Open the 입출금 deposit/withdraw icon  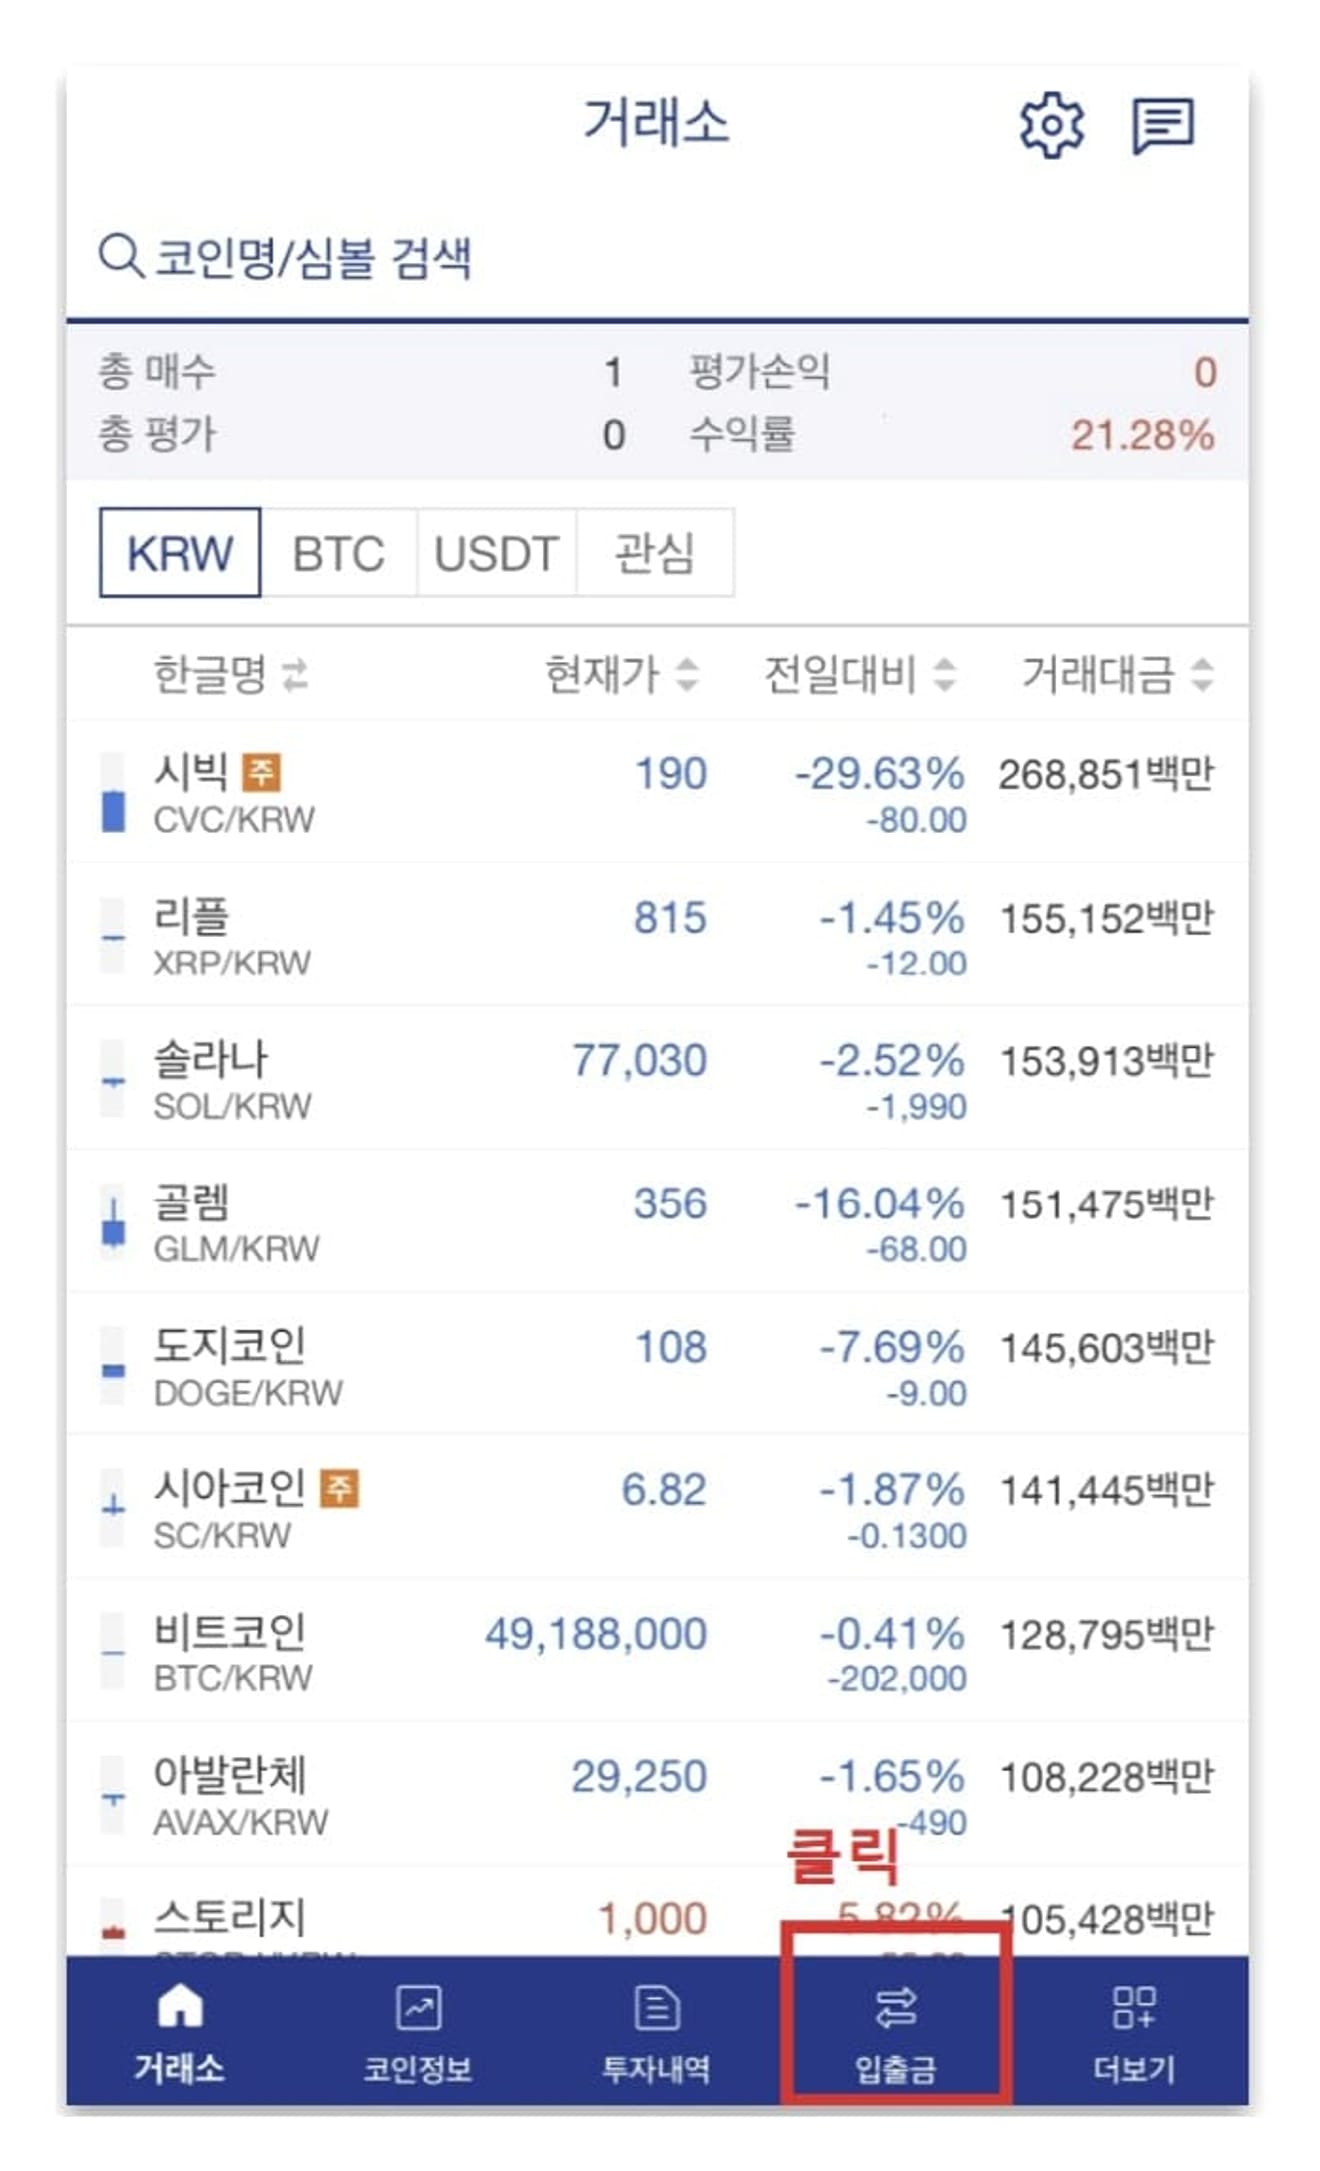tap(895, 2007)
